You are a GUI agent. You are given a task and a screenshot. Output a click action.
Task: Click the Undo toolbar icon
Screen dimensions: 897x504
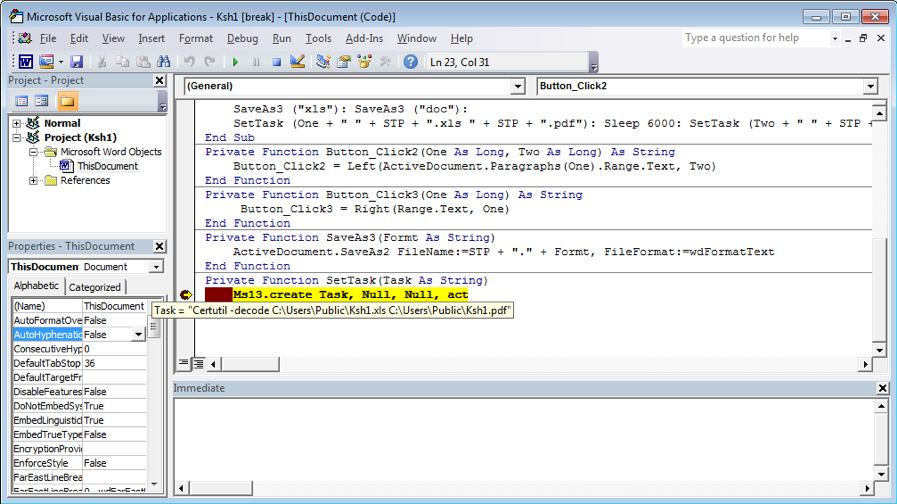(189, 62)
